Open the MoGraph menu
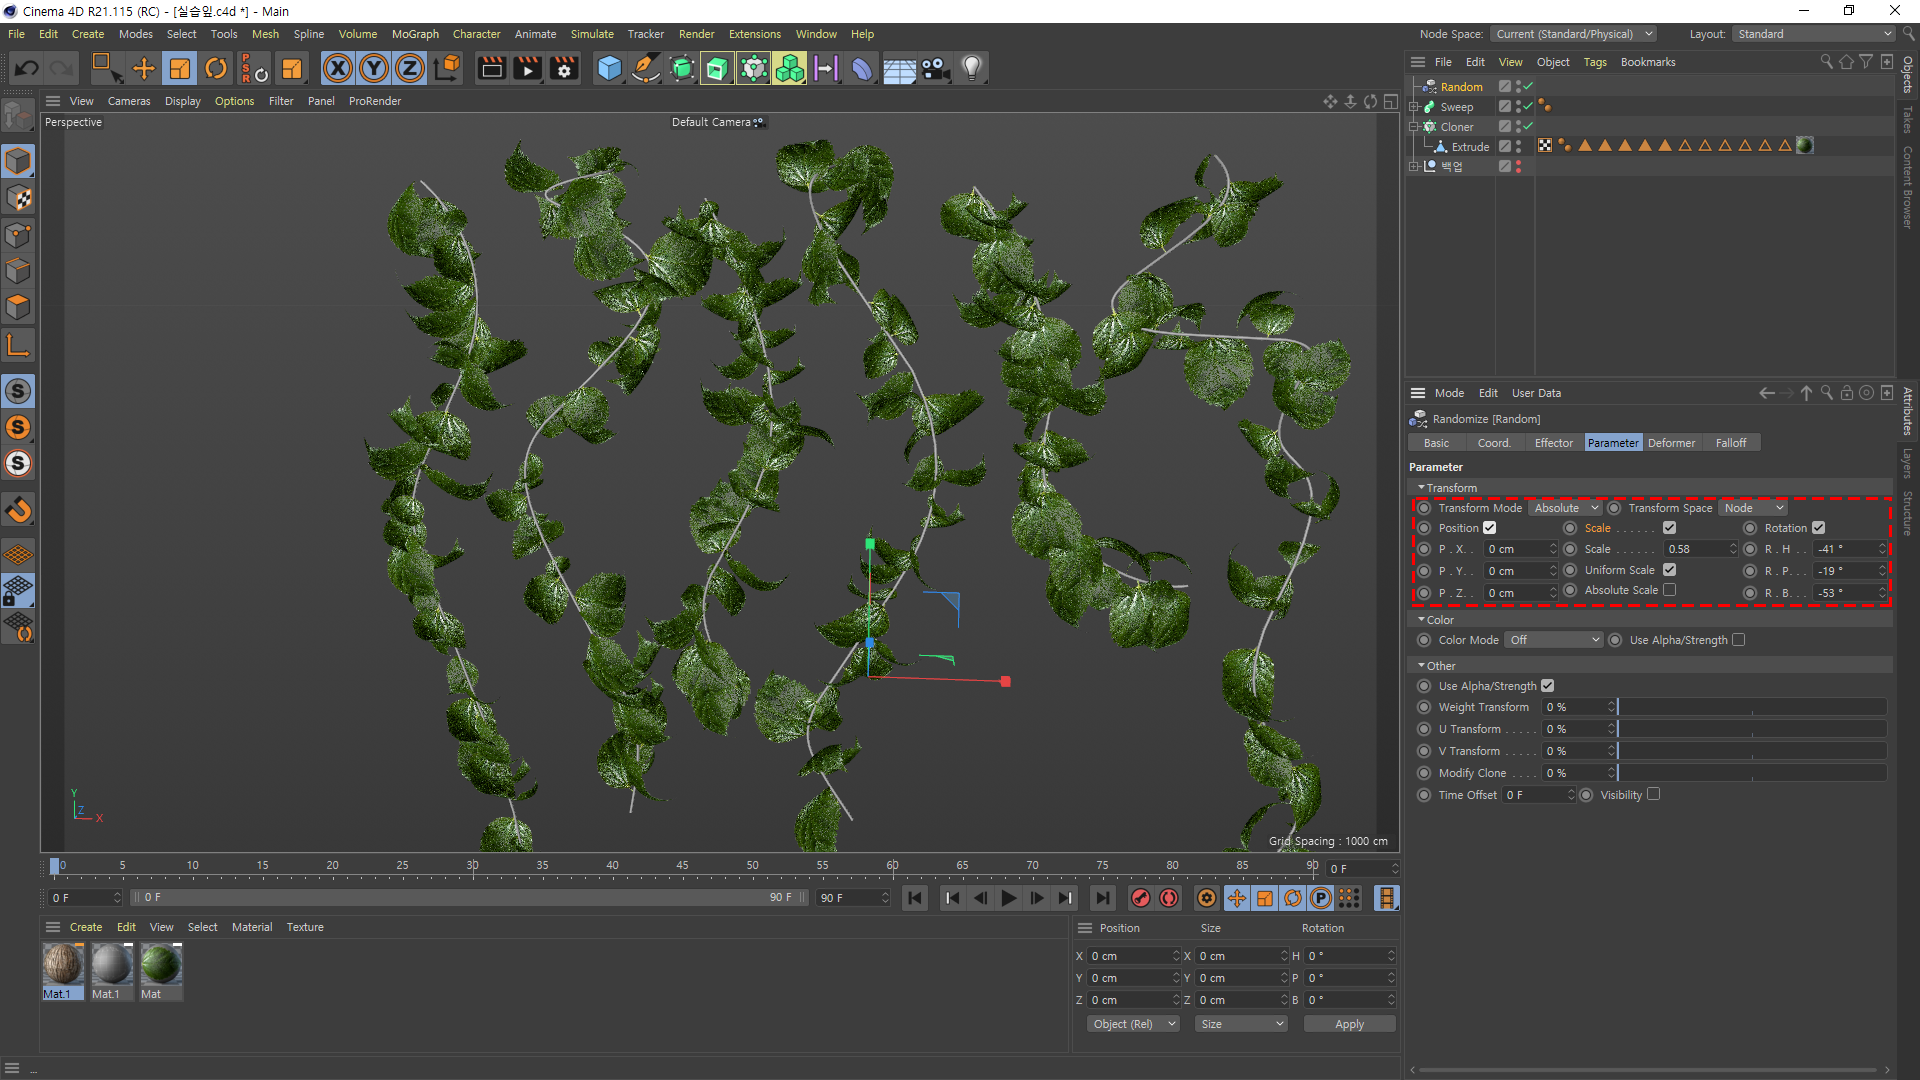Viewport: 1920px width, 1080px height. (x=415, y=34)
